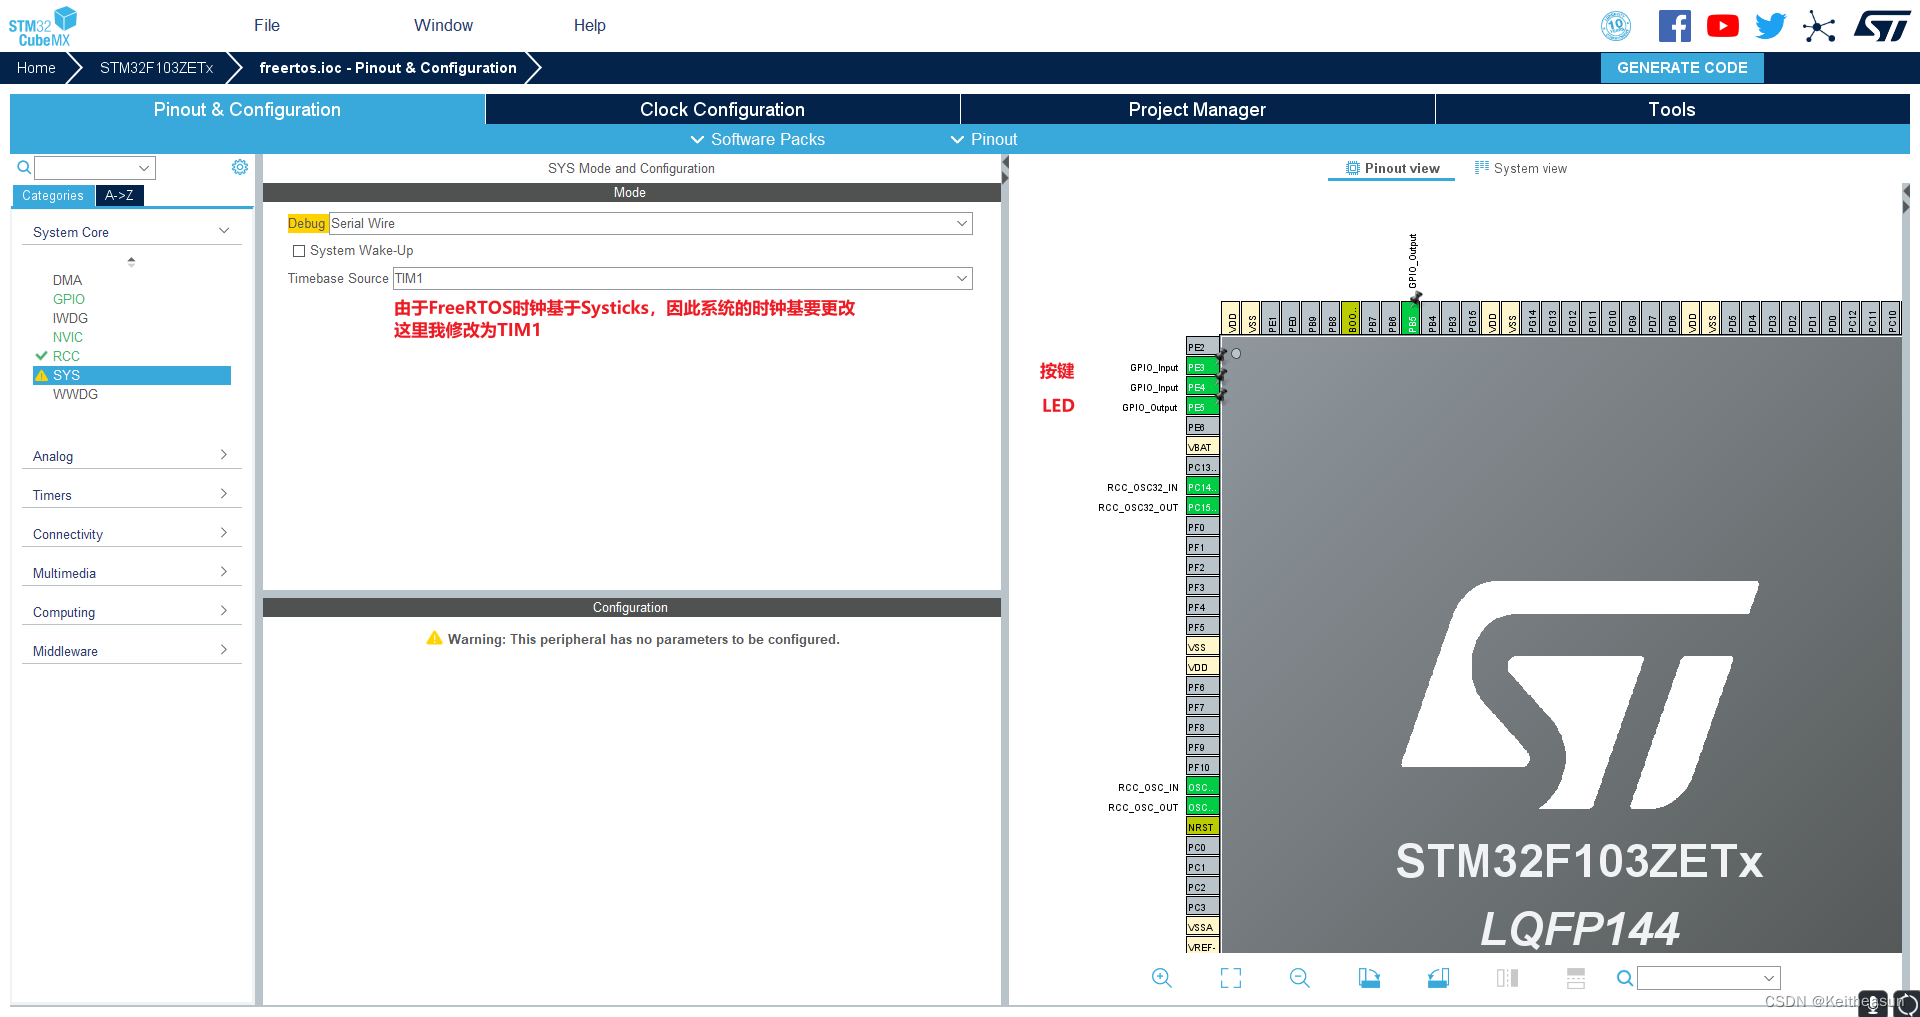Viewport: 1920px width, 1017px height.
Task: Select the VBAT pin
Action: pyautogui.click(x=1202, y=447)
